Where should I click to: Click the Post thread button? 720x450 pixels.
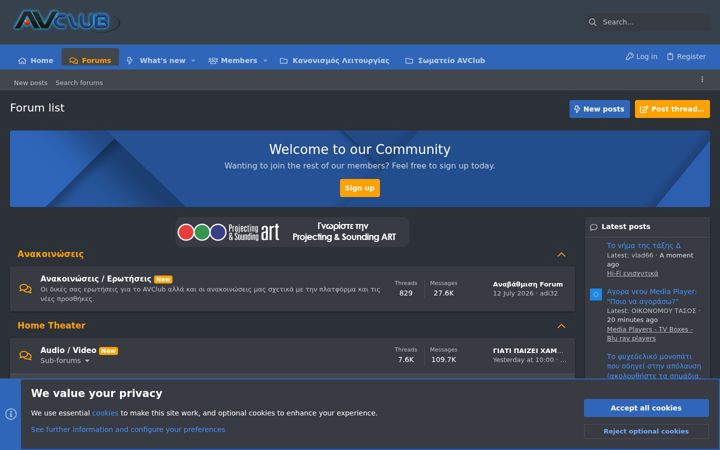click(672, 109)
